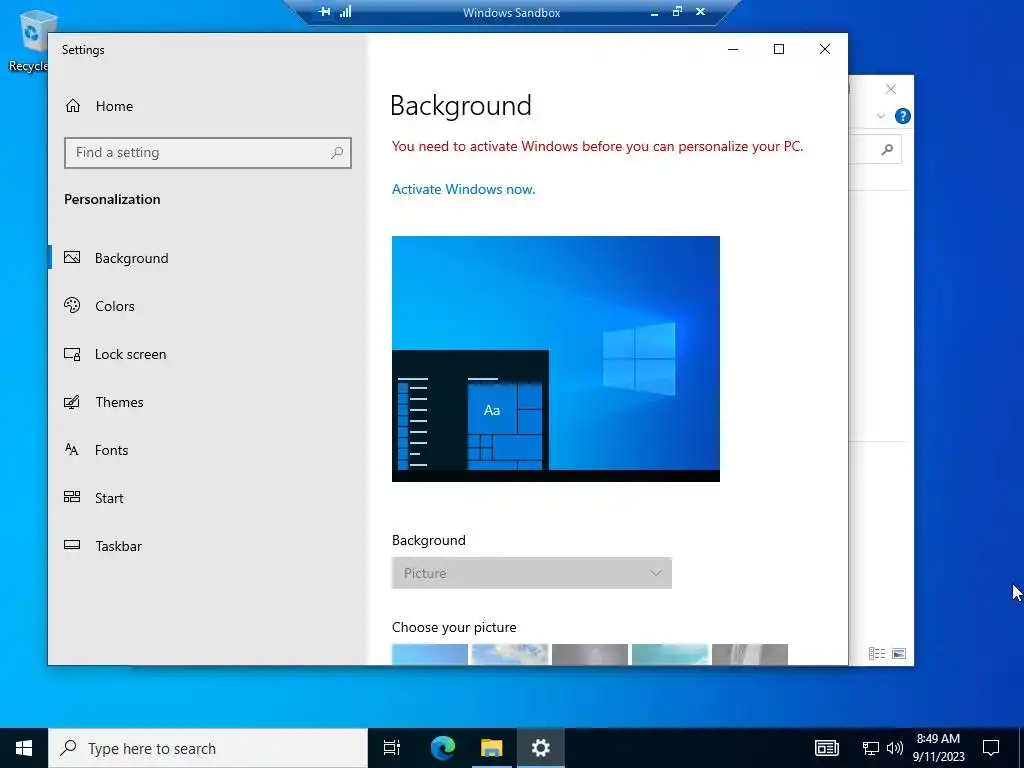Maximize the Settings window
Screen dimensions: 1024x768
(x=778, y=50)
